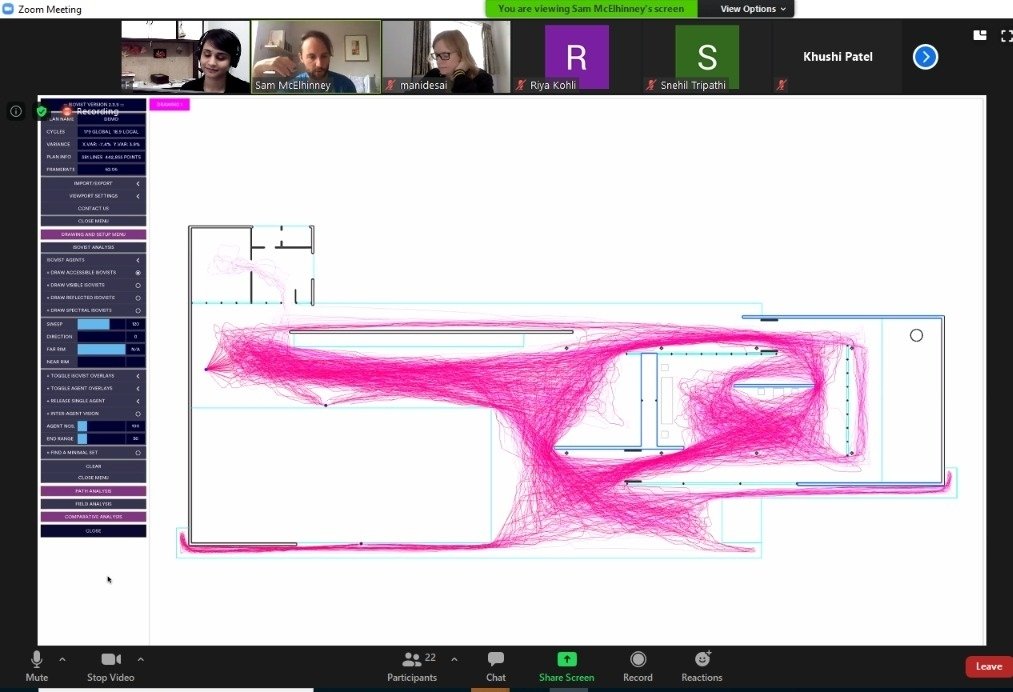Open caret next to Participants count
1013x692 pixels.
click(454, 659)
